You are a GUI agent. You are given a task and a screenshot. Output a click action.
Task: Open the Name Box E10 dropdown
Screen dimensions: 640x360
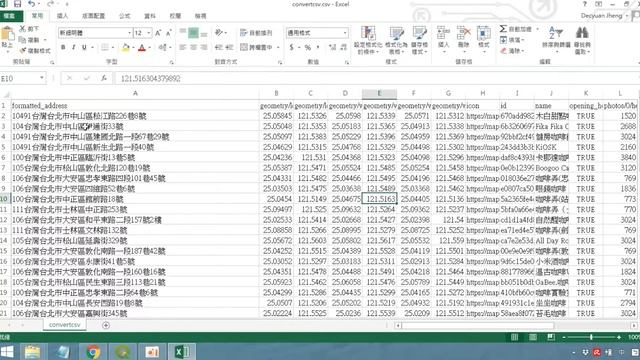click(x=42, y=78)
